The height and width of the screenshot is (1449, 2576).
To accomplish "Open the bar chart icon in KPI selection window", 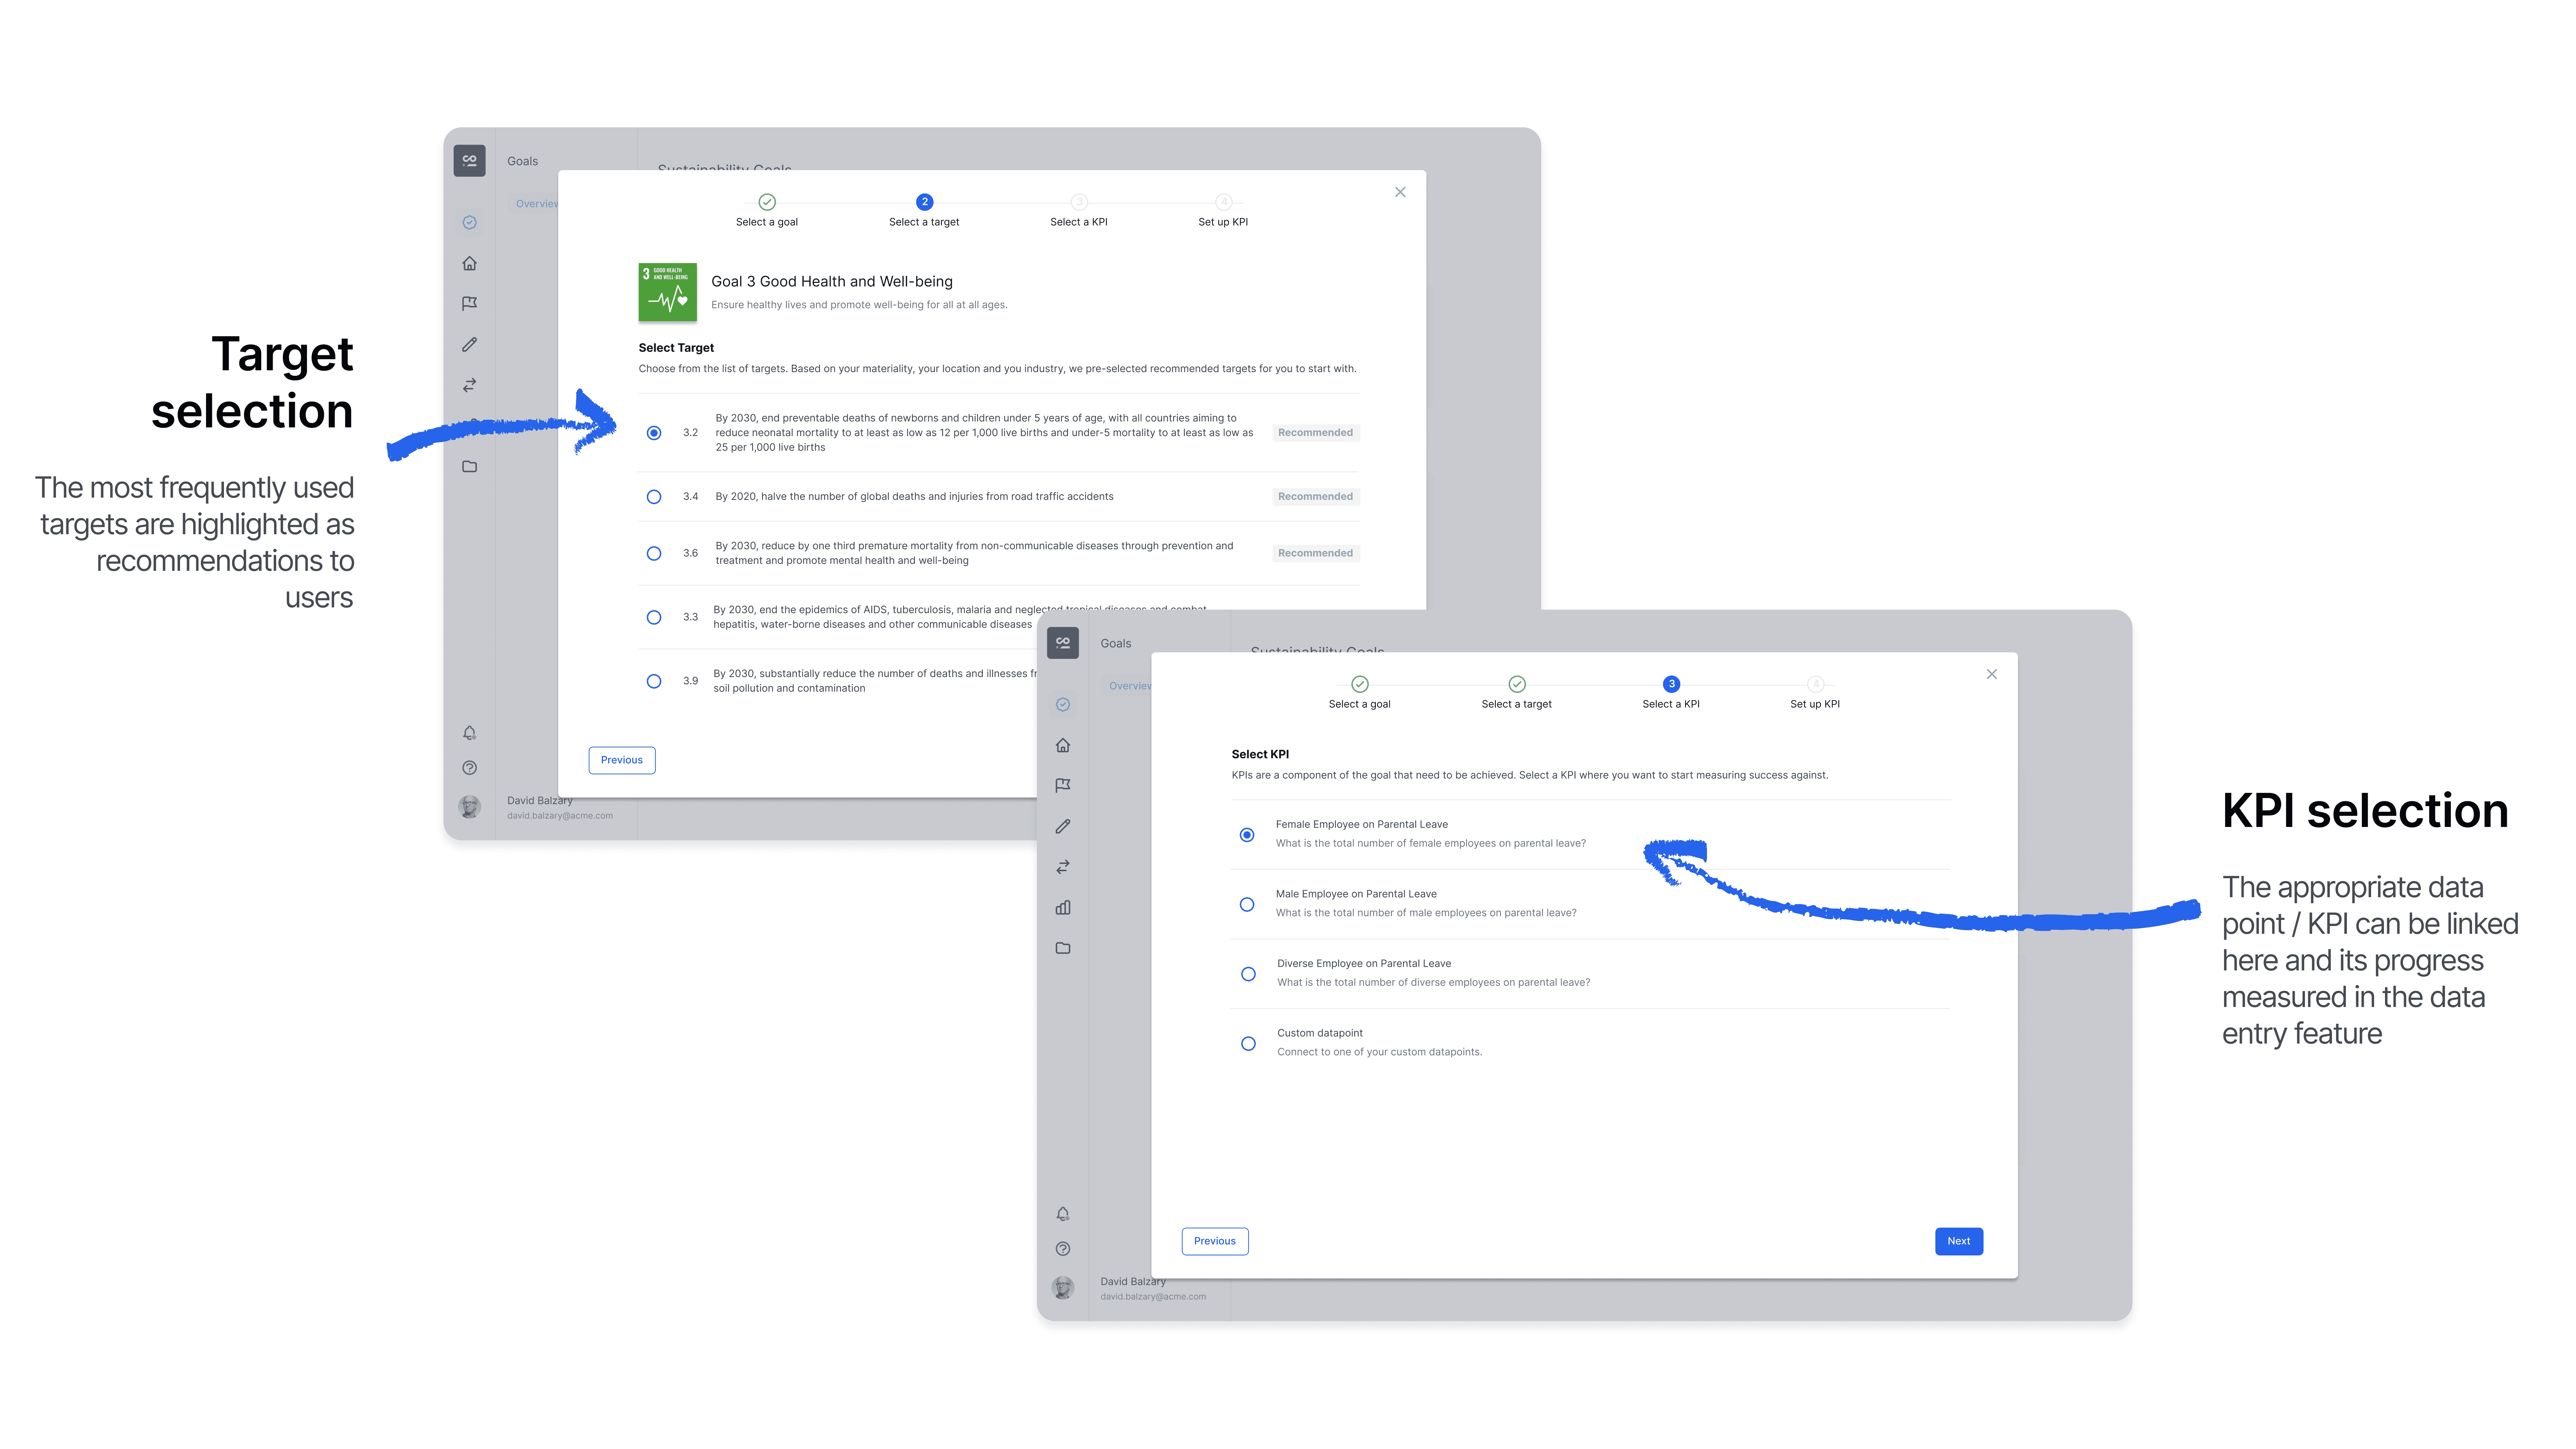I will pyautogui.click(x=1063, y=907).
